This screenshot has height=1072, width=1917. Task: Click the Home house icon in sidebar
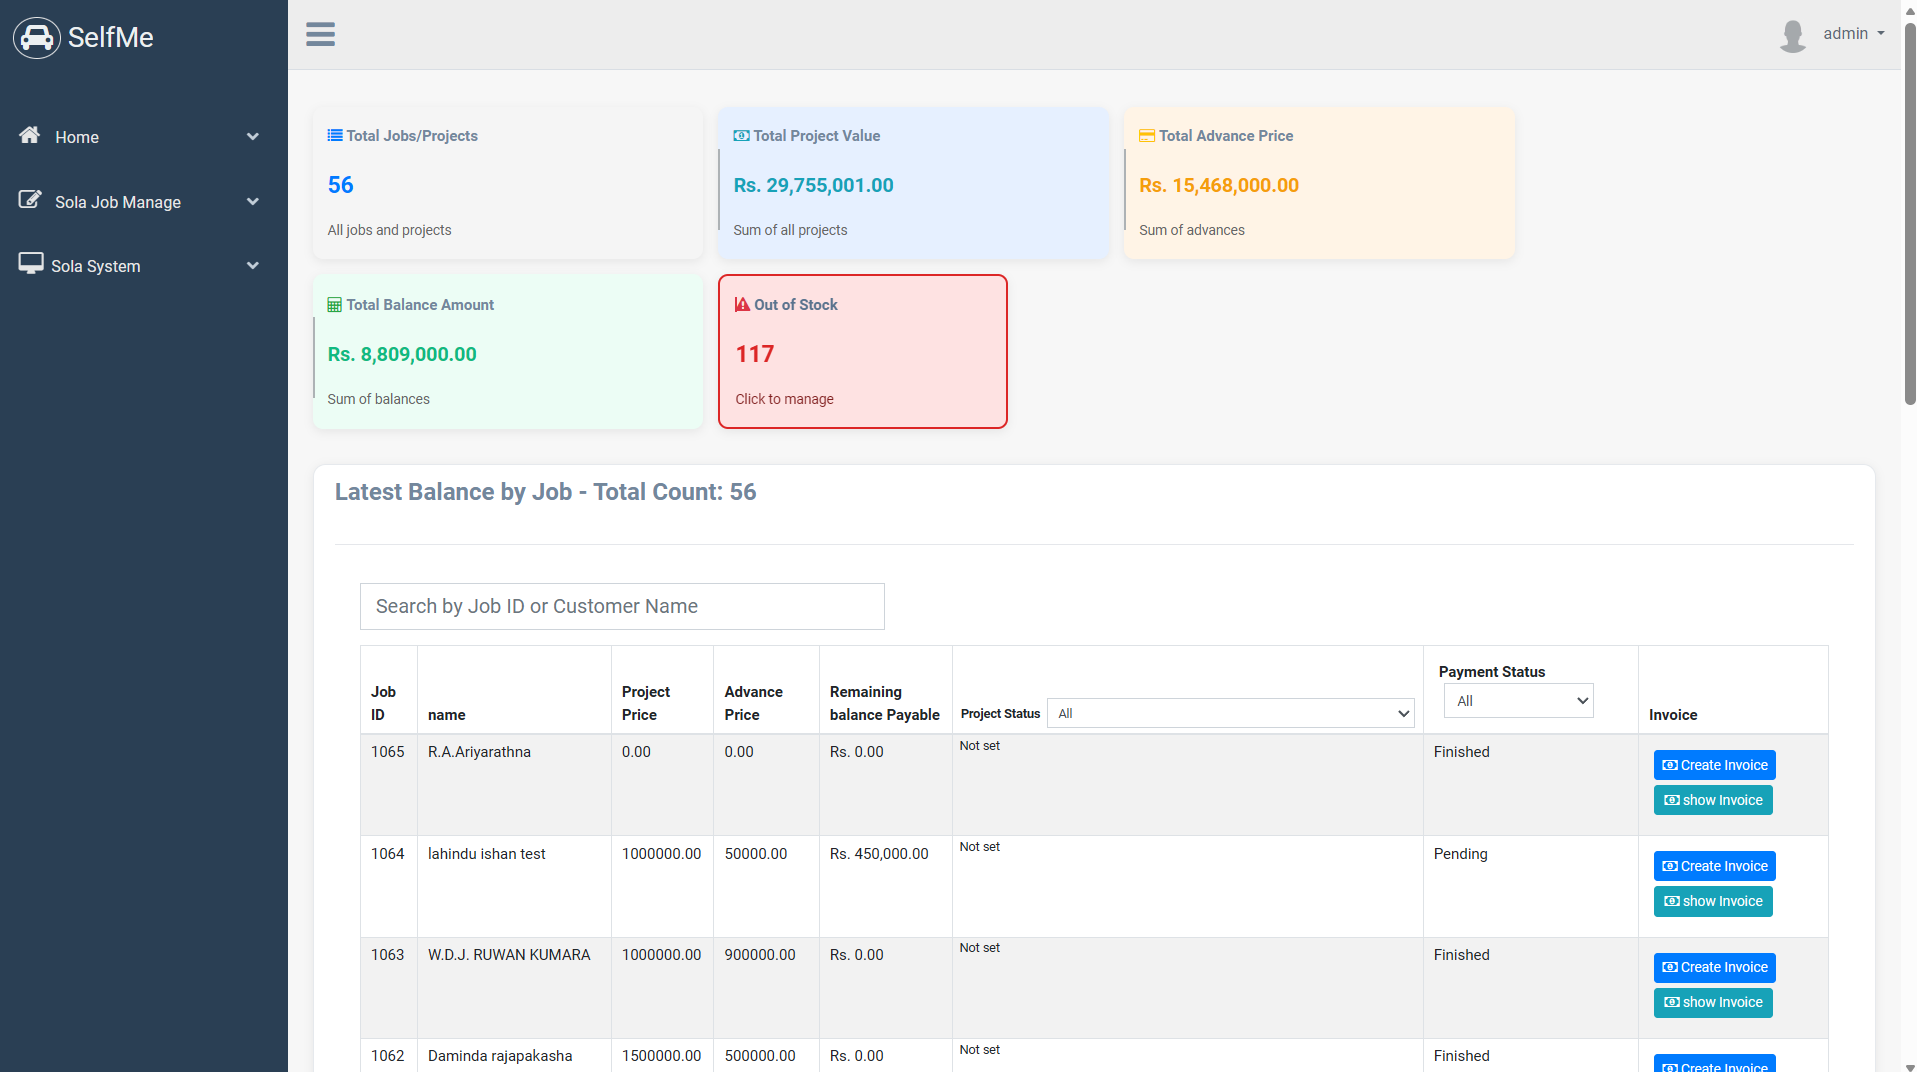[x=30, y=135]
